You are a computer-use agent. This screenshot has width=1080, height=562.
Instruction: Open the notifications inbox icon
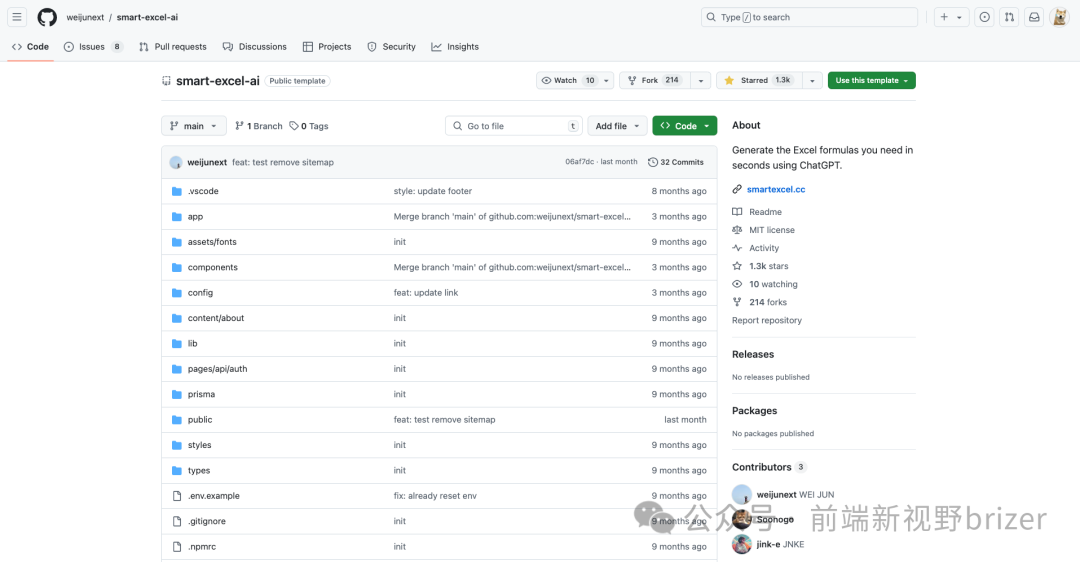point(1034,17)
